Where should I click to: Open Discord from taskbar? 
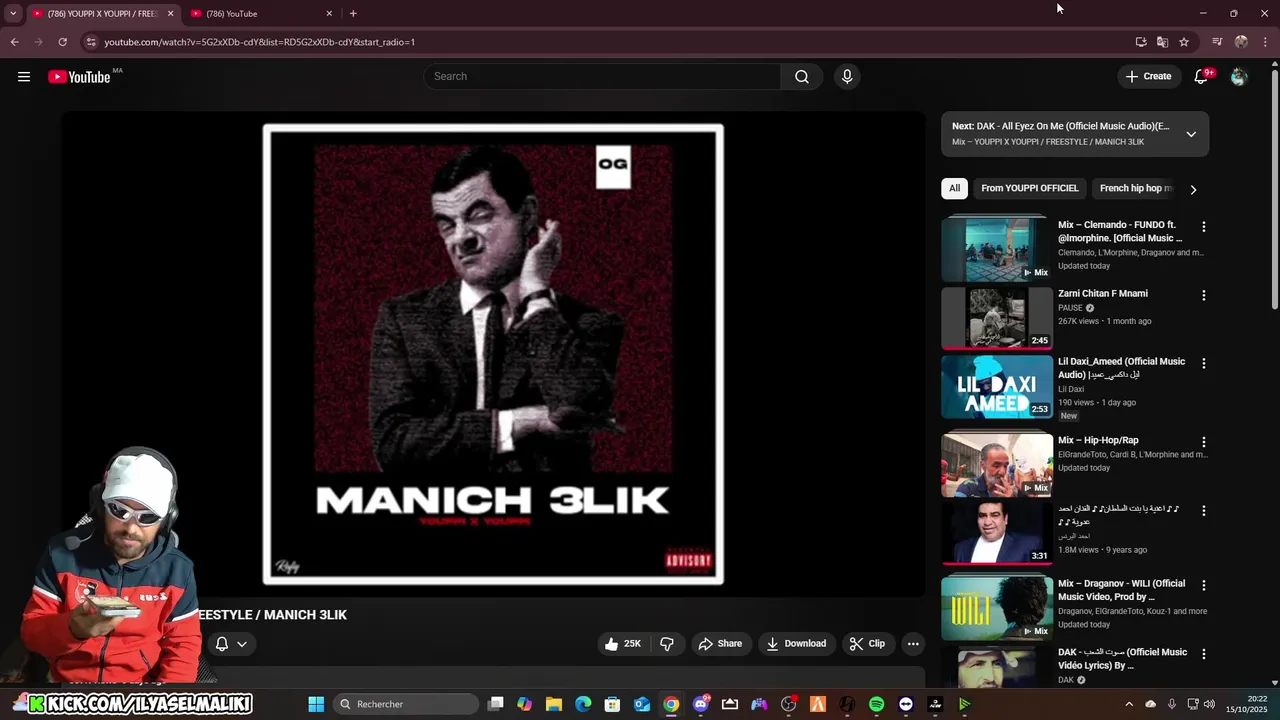coord(700,704)
